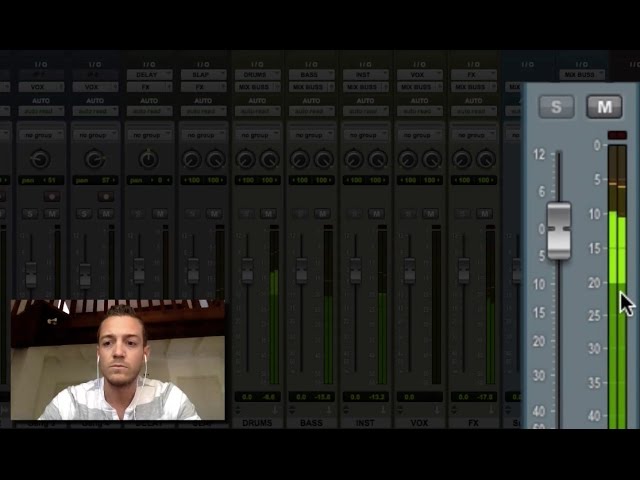The height and width of the screenshot is (480, 640).
Task: Click the left pan knob on the INST track
Action: click(x=353, y=159)
